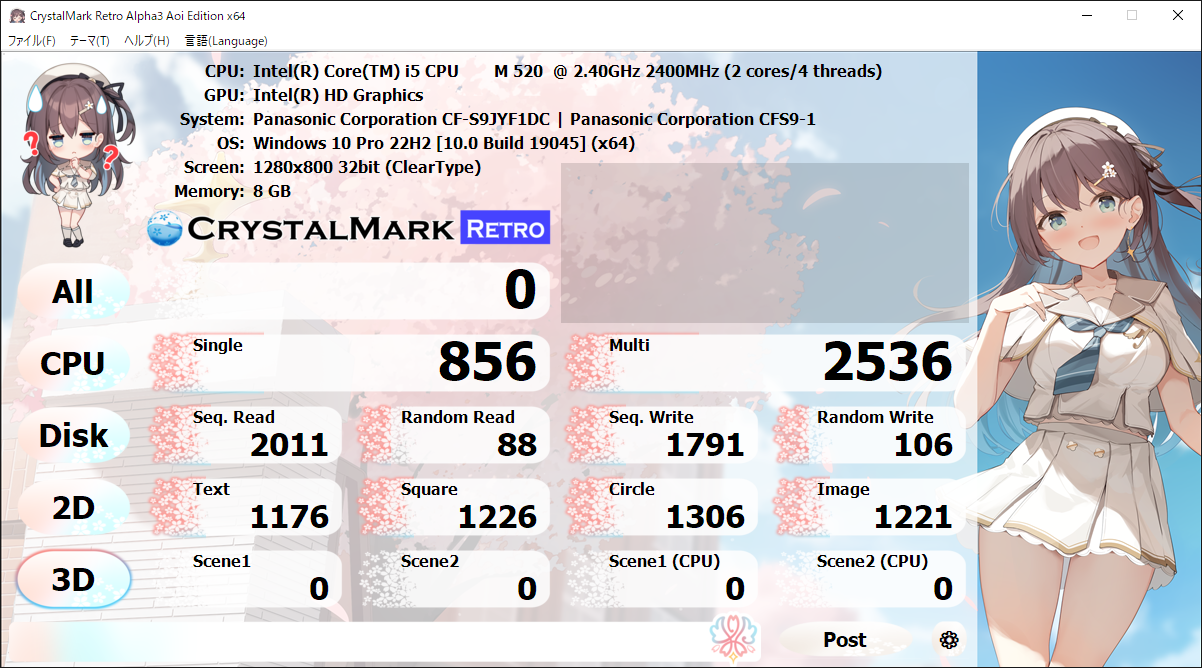Open the 言語(Language) menu
Screen dimensions: 1202x668
click(226, 41)
